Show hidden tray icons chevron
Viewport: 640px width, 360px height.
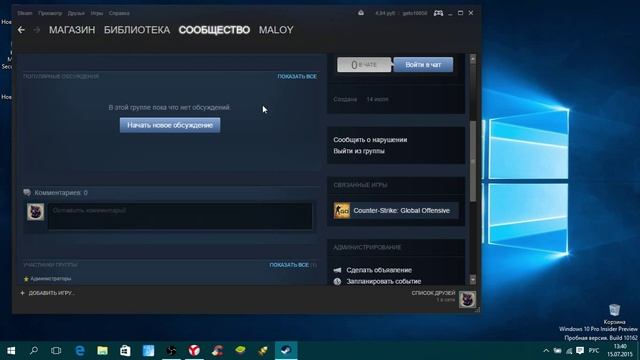point(546,351)
